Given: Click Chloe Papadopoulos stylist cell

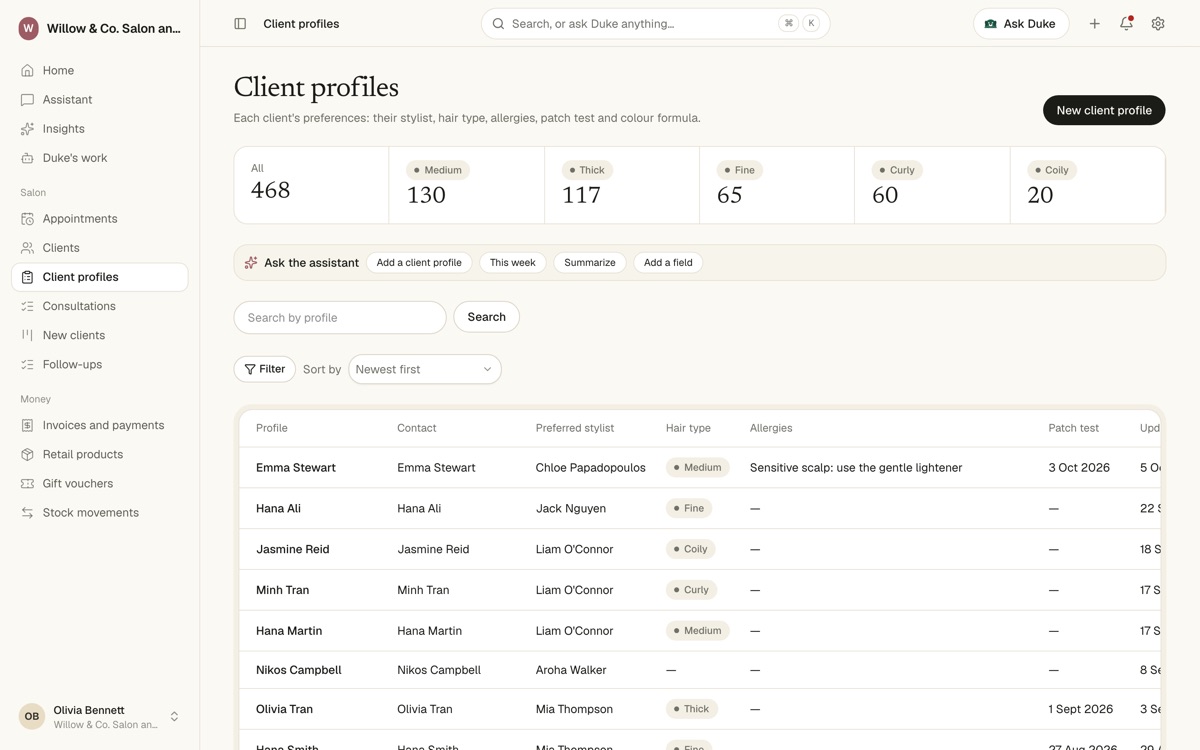Looking at the screenshot, I should pos(591,468).
